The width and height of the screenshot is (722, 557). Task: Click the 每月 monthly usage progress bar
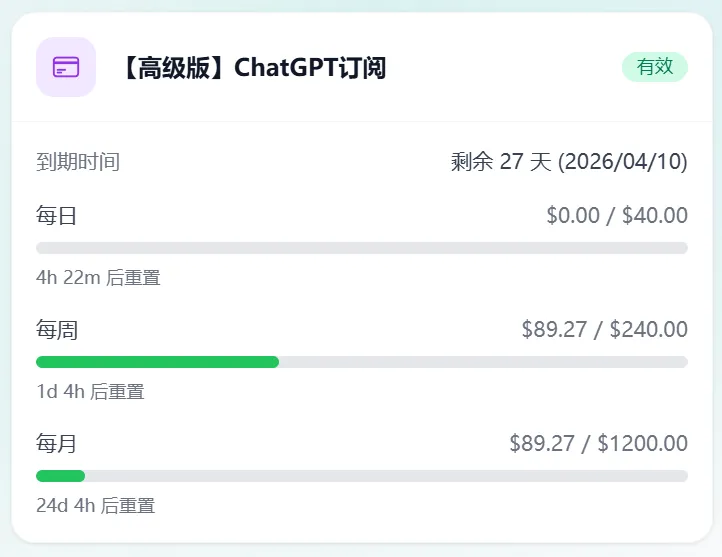[361, 476]
